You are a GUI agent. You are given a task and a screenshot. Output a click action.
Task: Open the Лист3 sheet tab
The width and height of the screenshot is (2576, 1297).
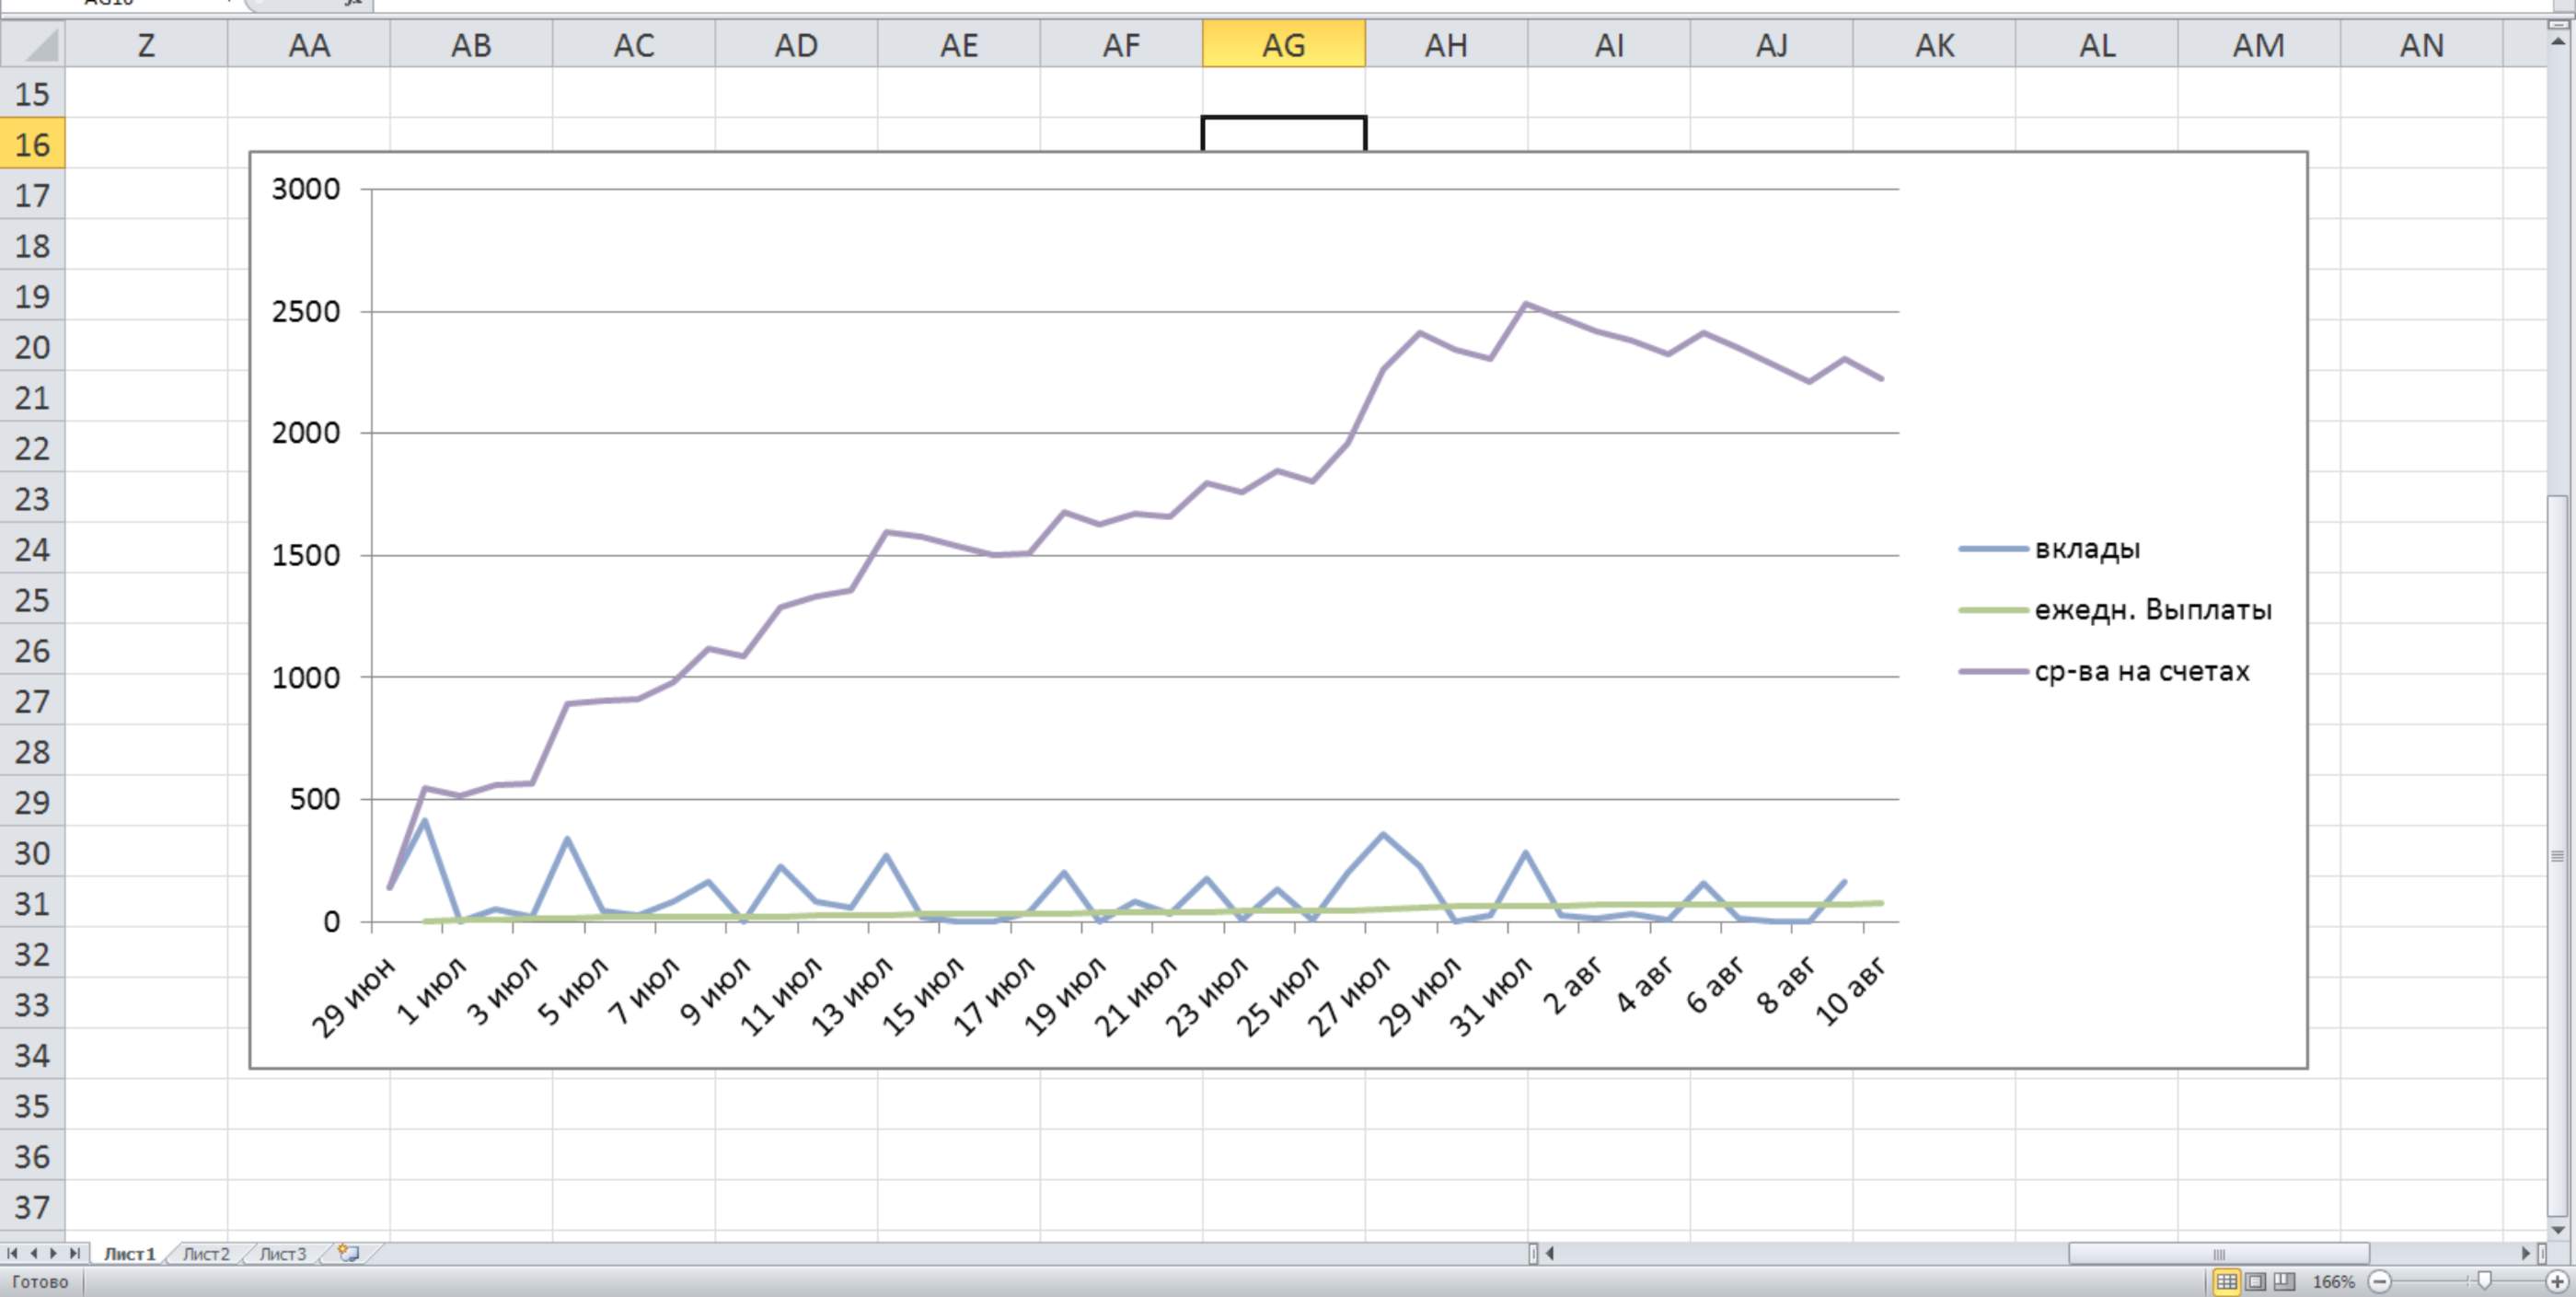tap(283, 1254)
